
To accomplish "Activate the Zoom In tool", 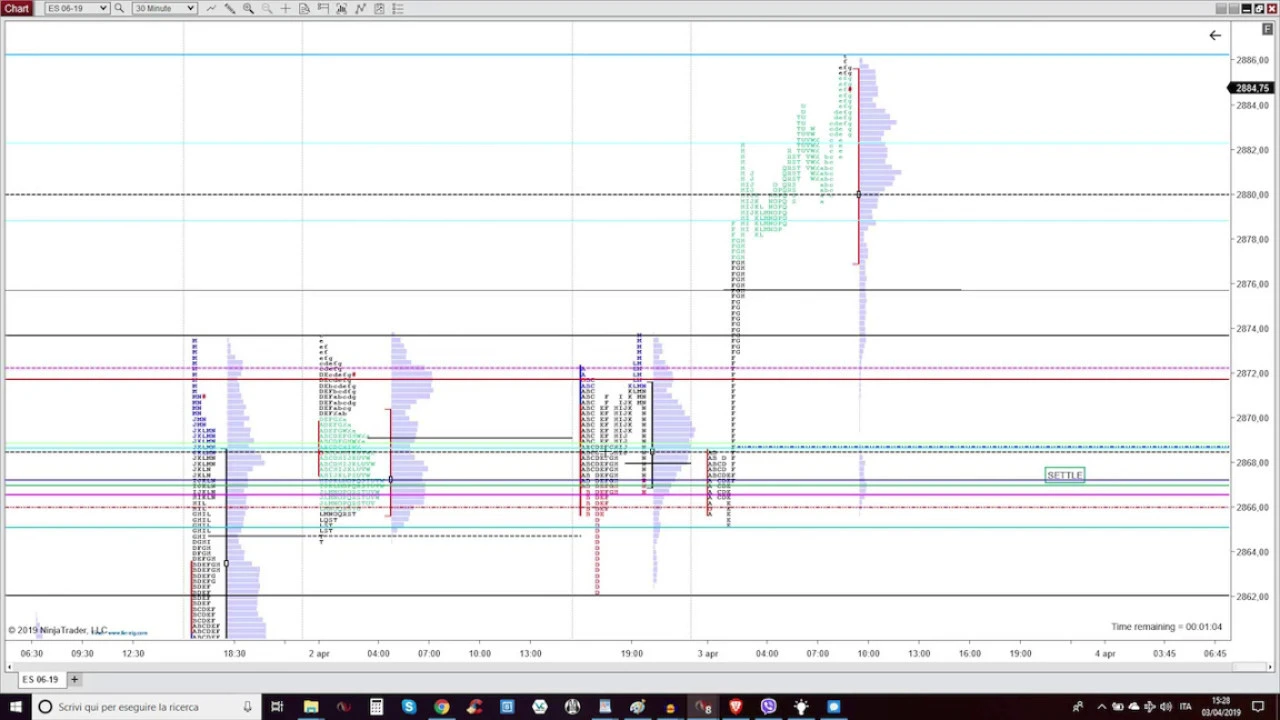I will coord(248,8).
